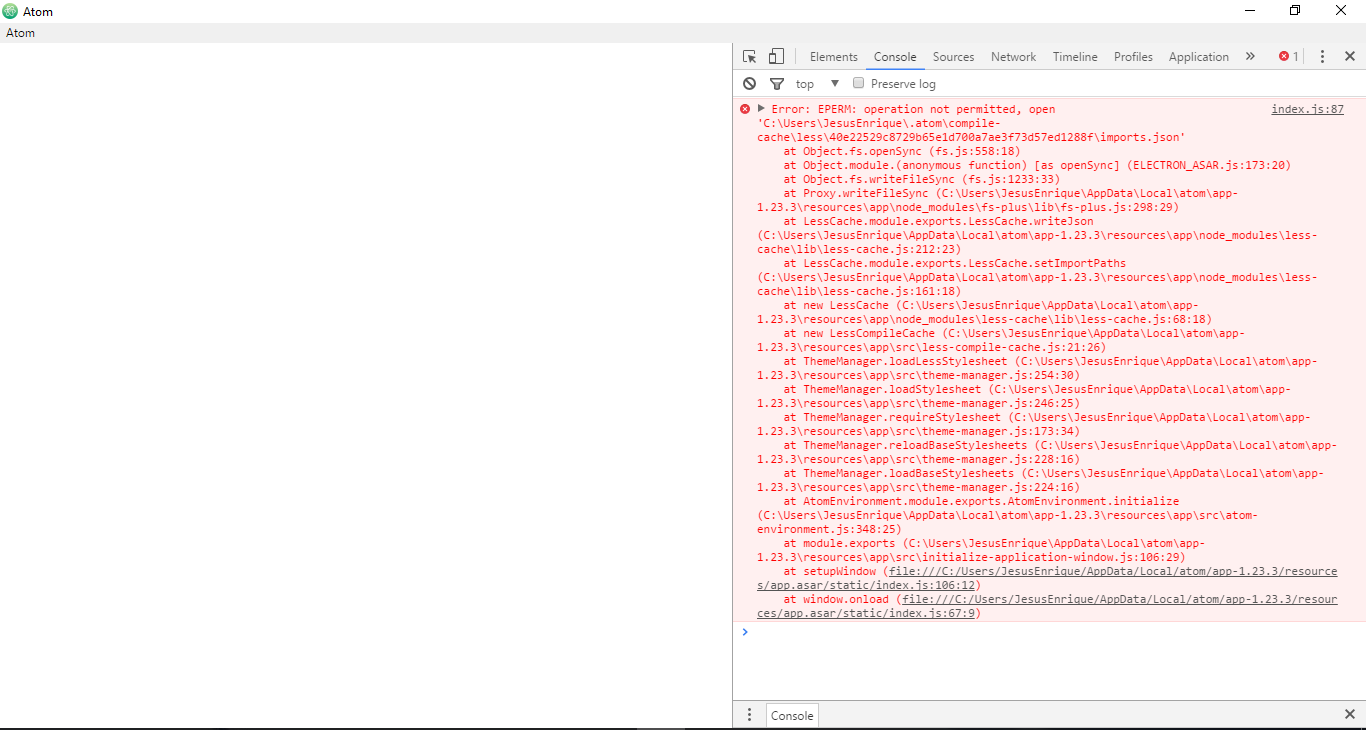
Task: Open the window.onload index.js:67:9 file link
Action: (1046, 607)
